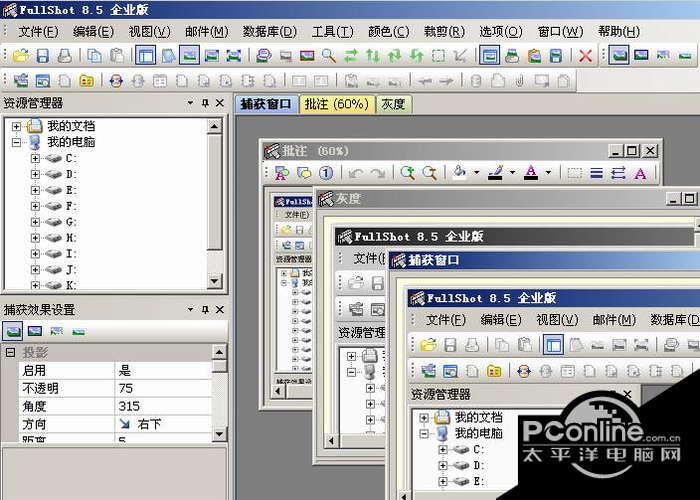
Task: Open file with the yellow folder icon
Action: 21,55
